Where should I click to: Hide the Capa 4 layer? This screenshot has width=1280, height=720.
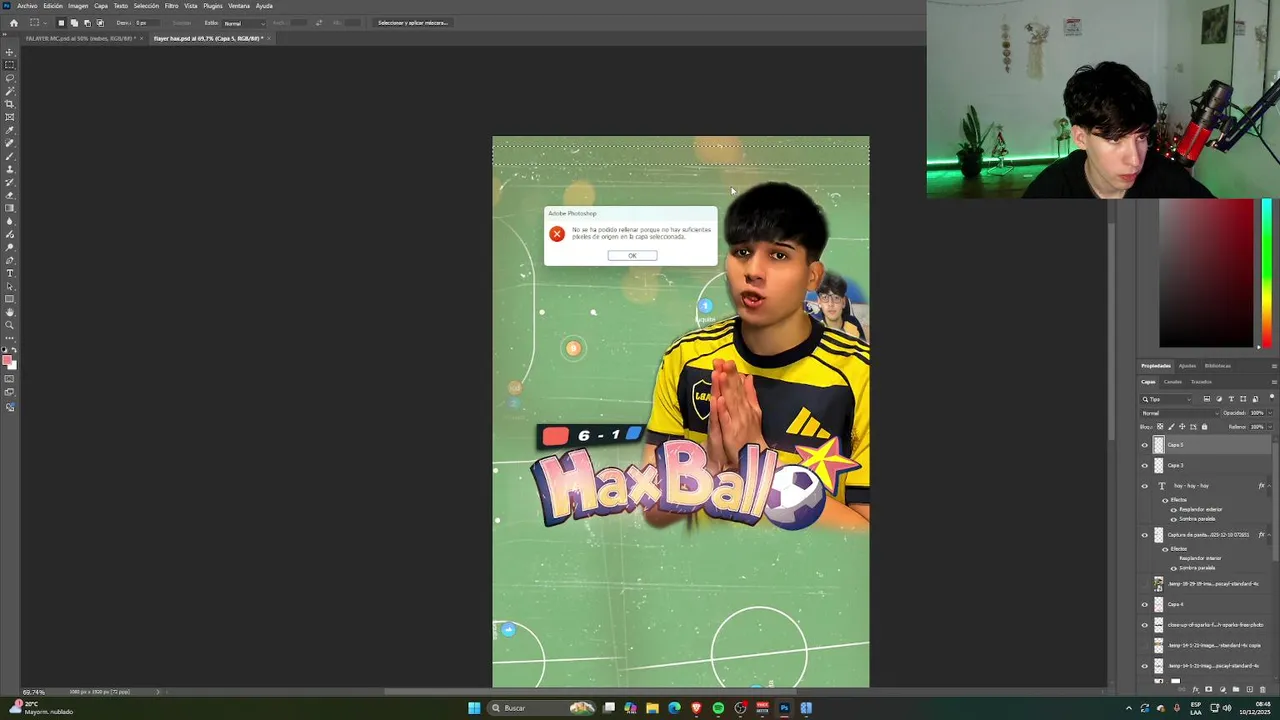coord(1145,604)
